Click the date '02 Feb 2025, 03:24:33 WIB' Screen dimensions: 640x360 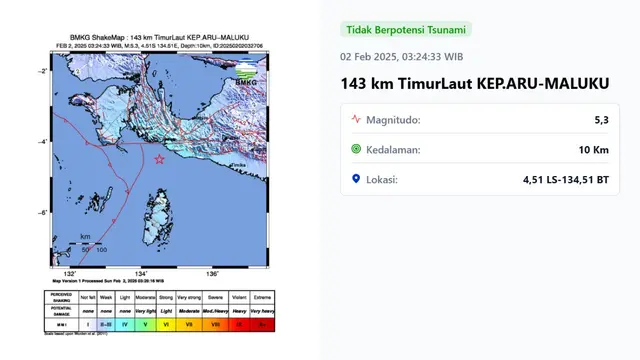click(402, 57)
